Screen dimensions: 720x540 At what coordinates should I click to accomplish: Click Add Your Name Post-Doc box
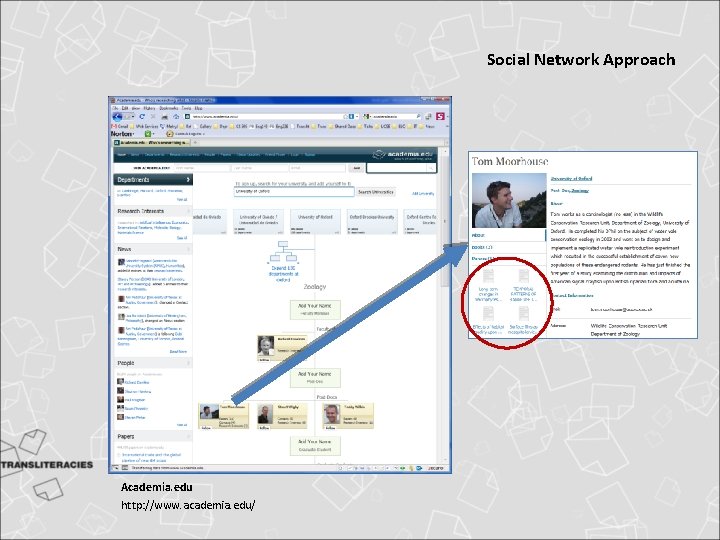click(315, 377)
